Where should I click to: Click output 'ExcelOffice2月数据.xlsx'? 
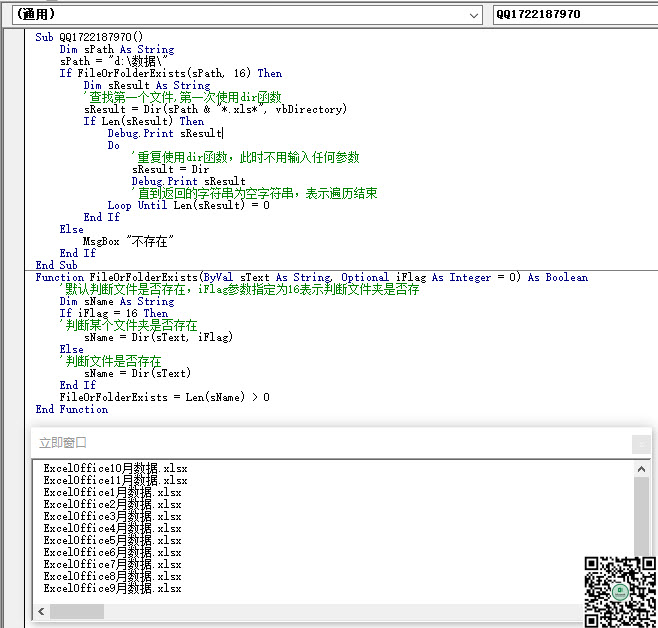112,504
